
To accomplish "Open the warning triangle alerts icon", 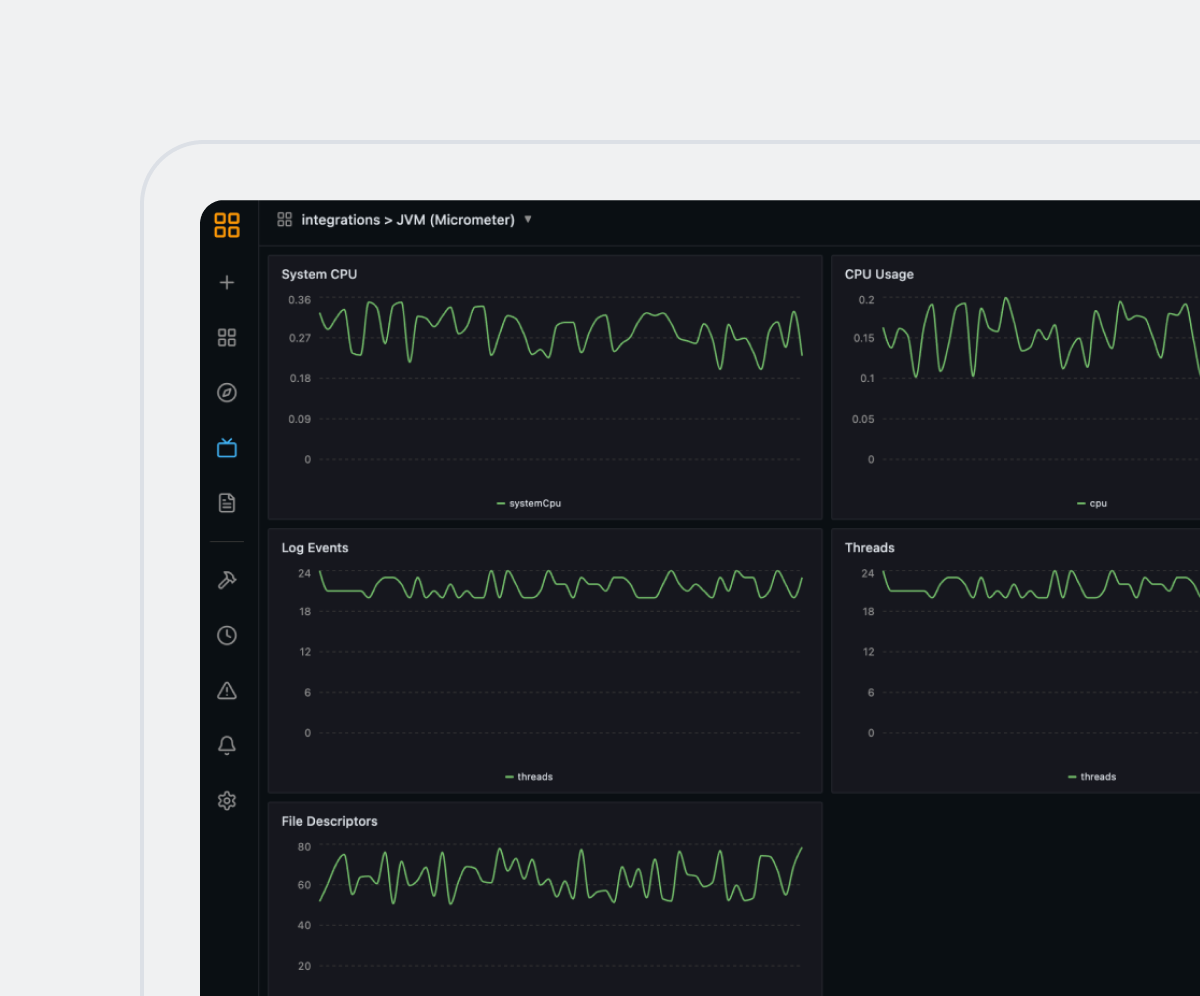I will click(227, 690).
